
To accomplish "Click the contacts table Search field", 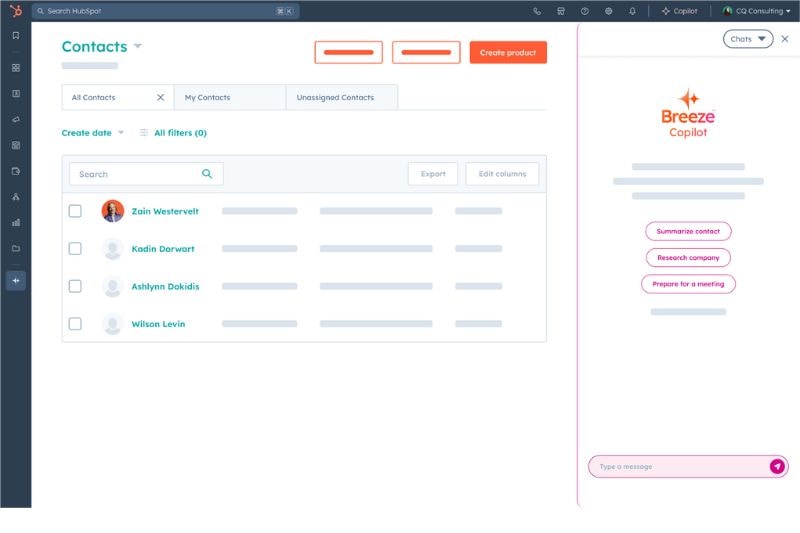I will coord(146,174).
